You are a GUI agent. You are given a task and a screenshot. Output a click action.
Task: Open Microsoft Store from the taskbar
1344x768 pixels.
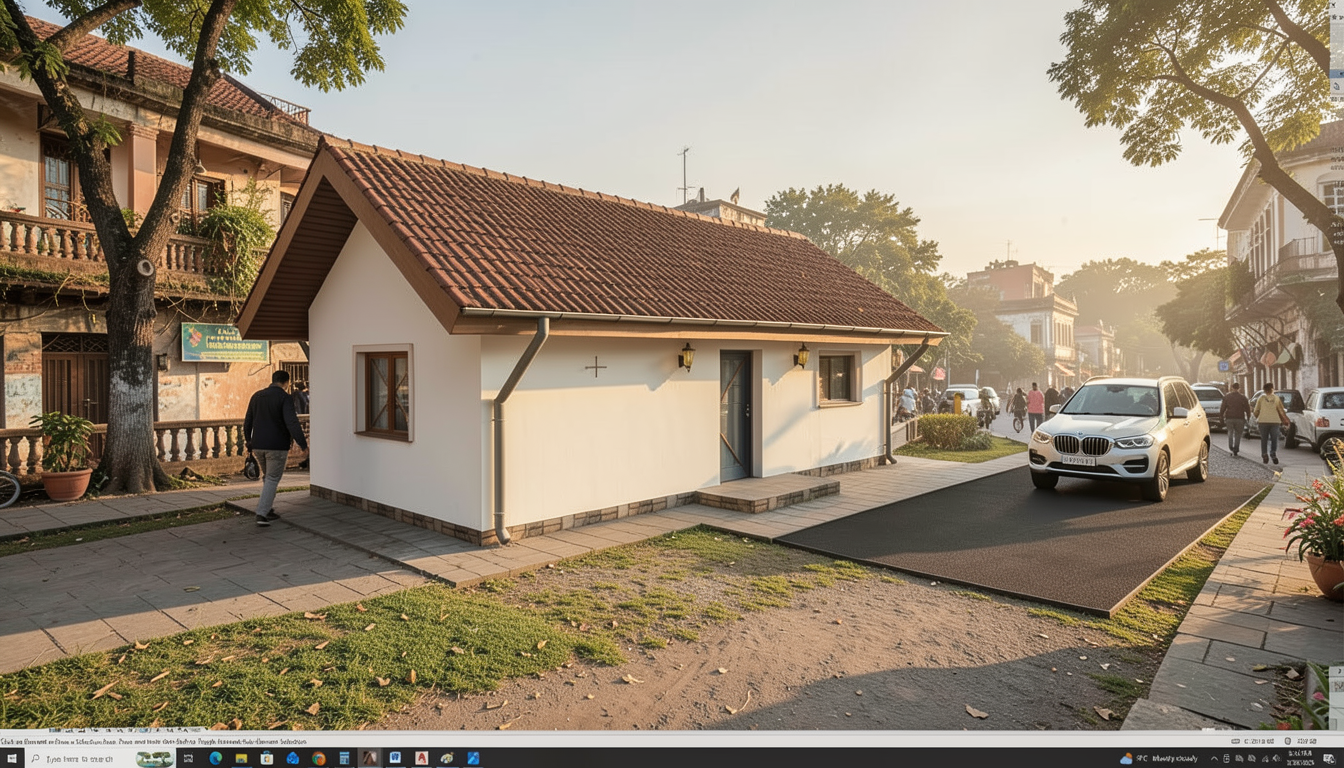267,759
